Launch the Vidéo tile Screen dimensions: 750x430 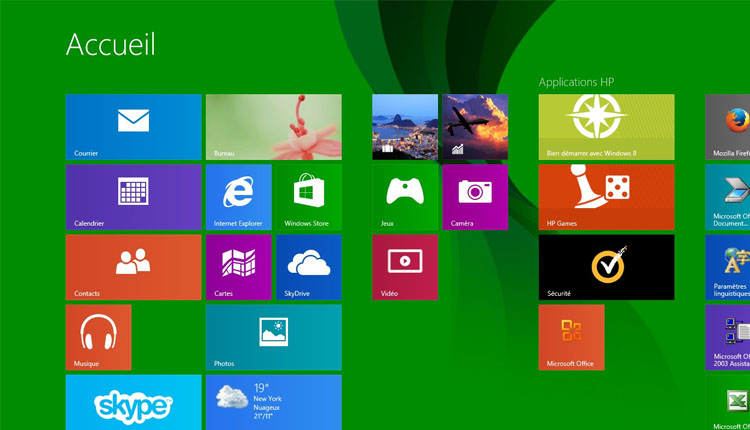tap(405, 267)
